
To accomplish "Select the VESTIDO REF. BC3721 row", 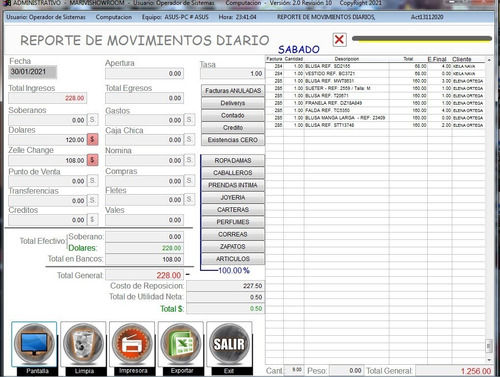I will click(x=375, y=74).
